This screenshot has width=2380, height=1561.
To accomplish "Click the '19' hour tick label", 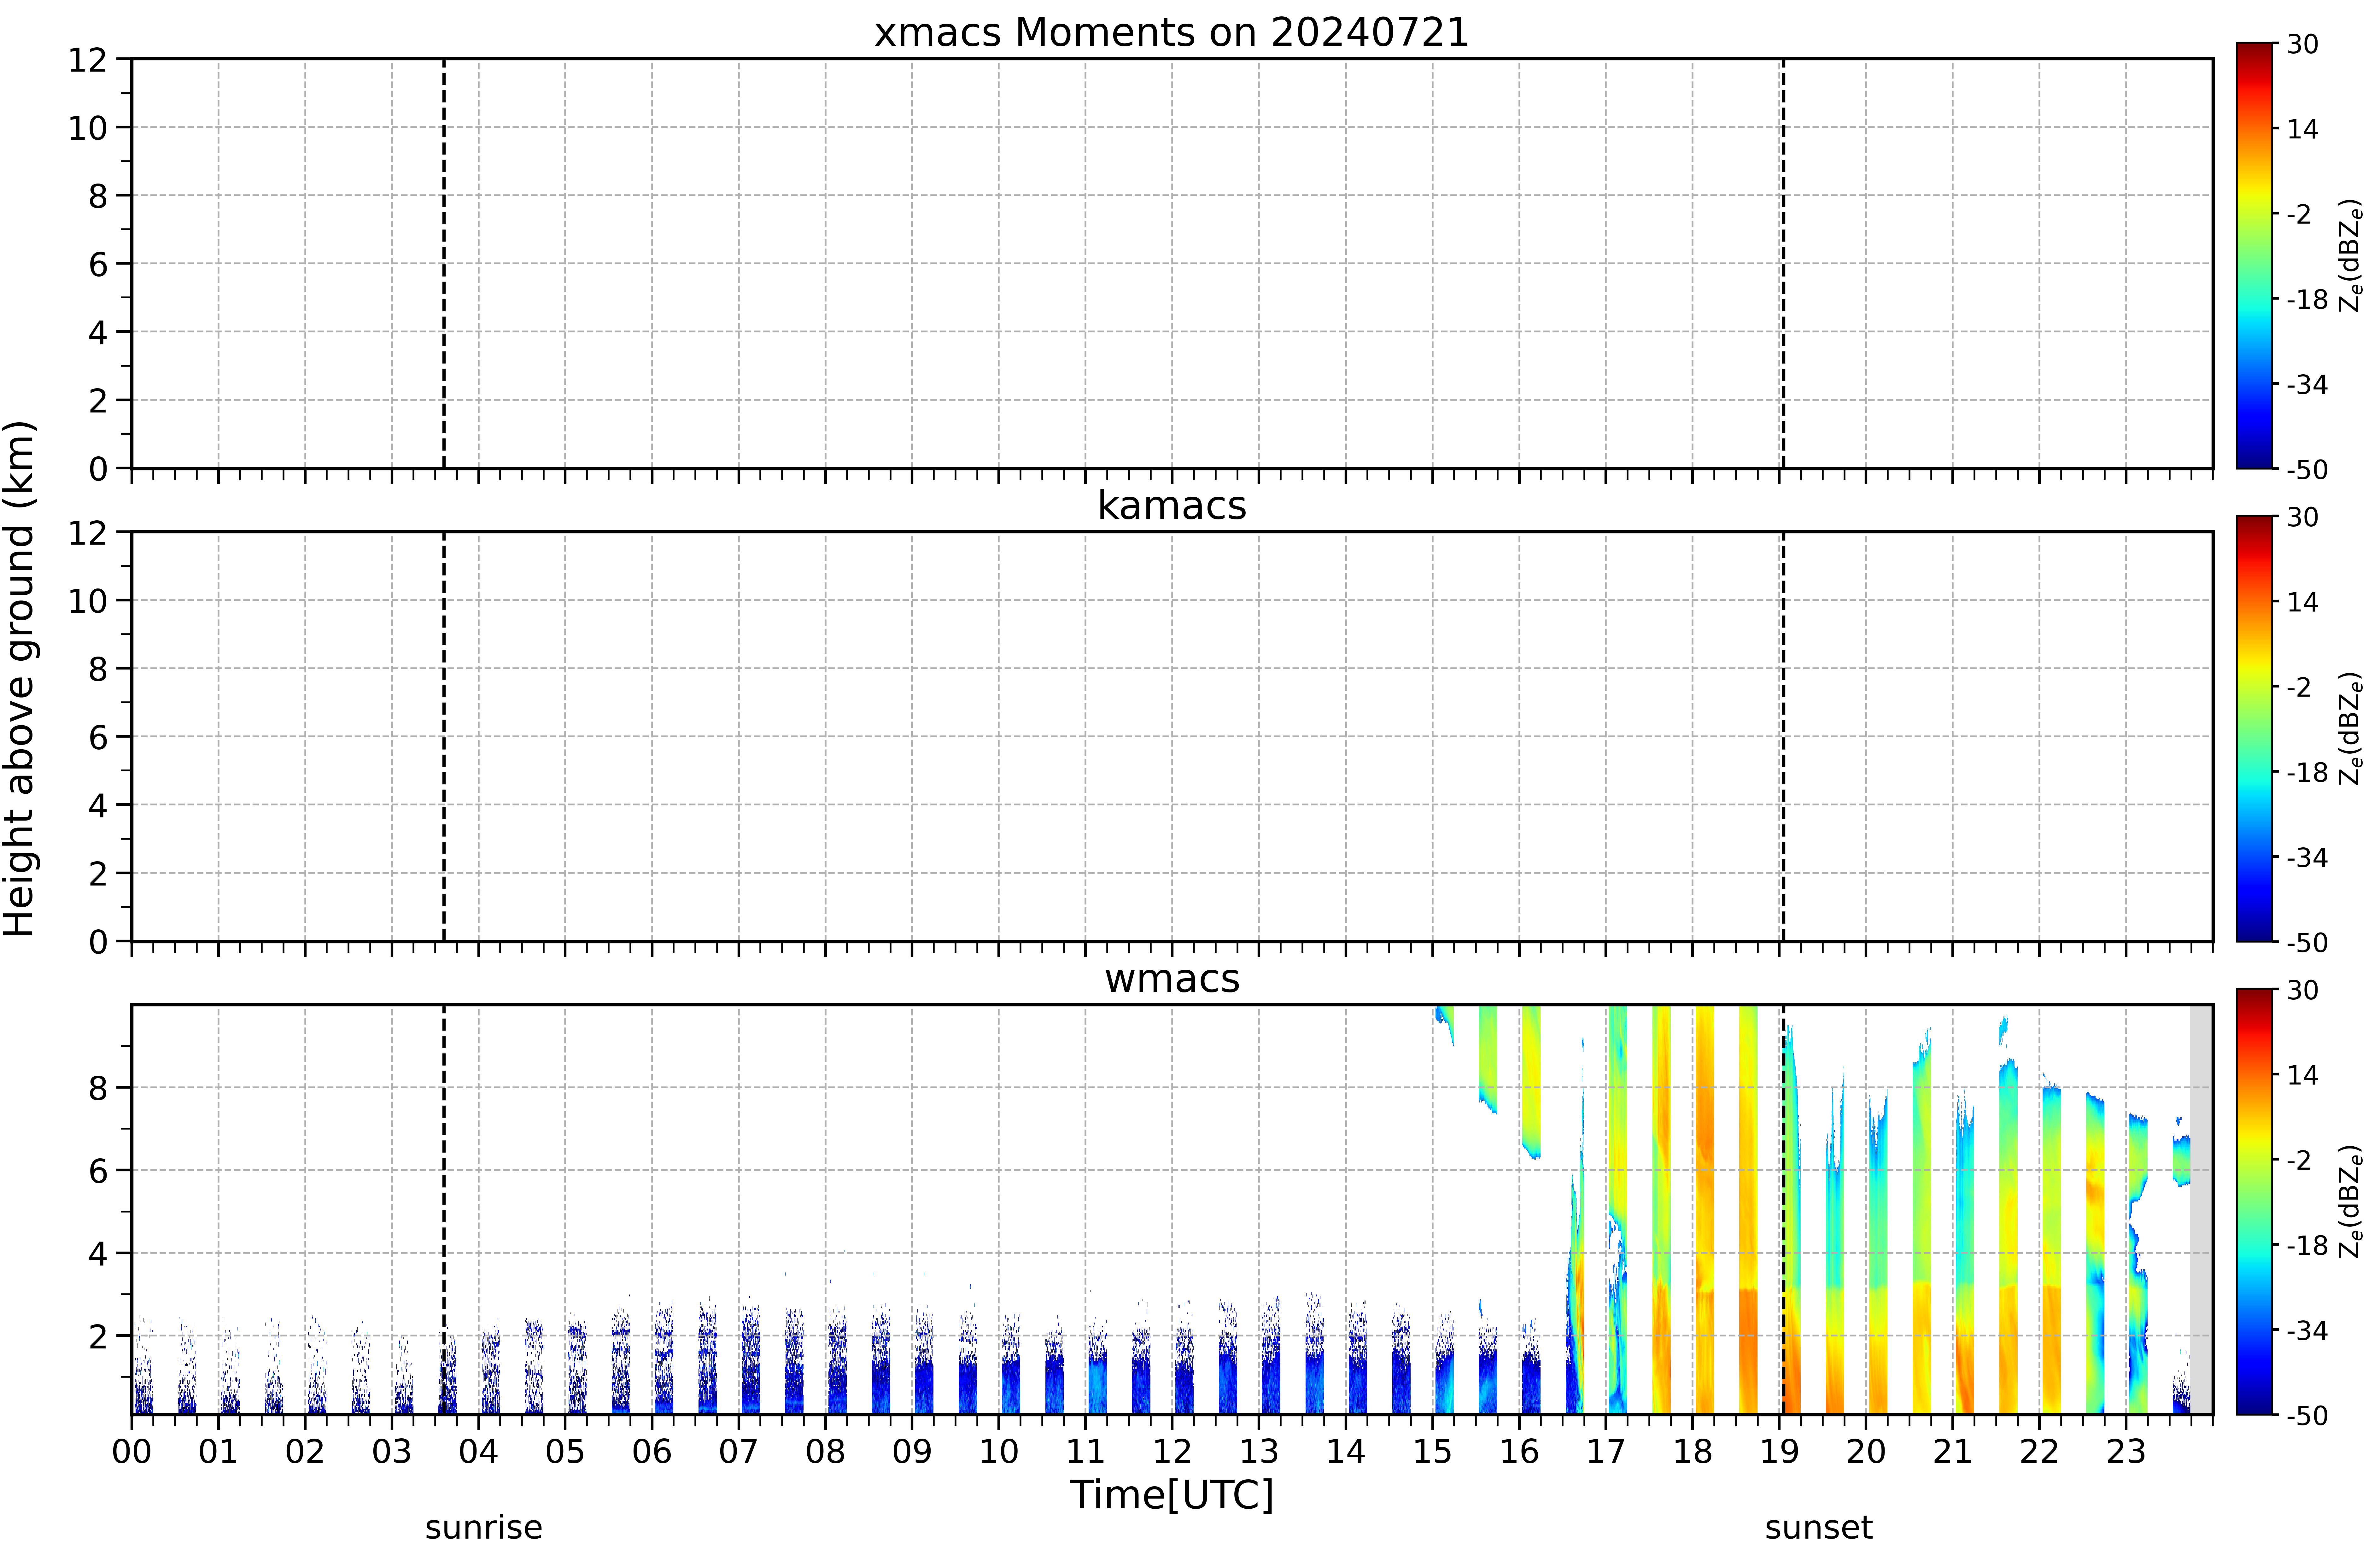I will [x=1779, y=1451].
